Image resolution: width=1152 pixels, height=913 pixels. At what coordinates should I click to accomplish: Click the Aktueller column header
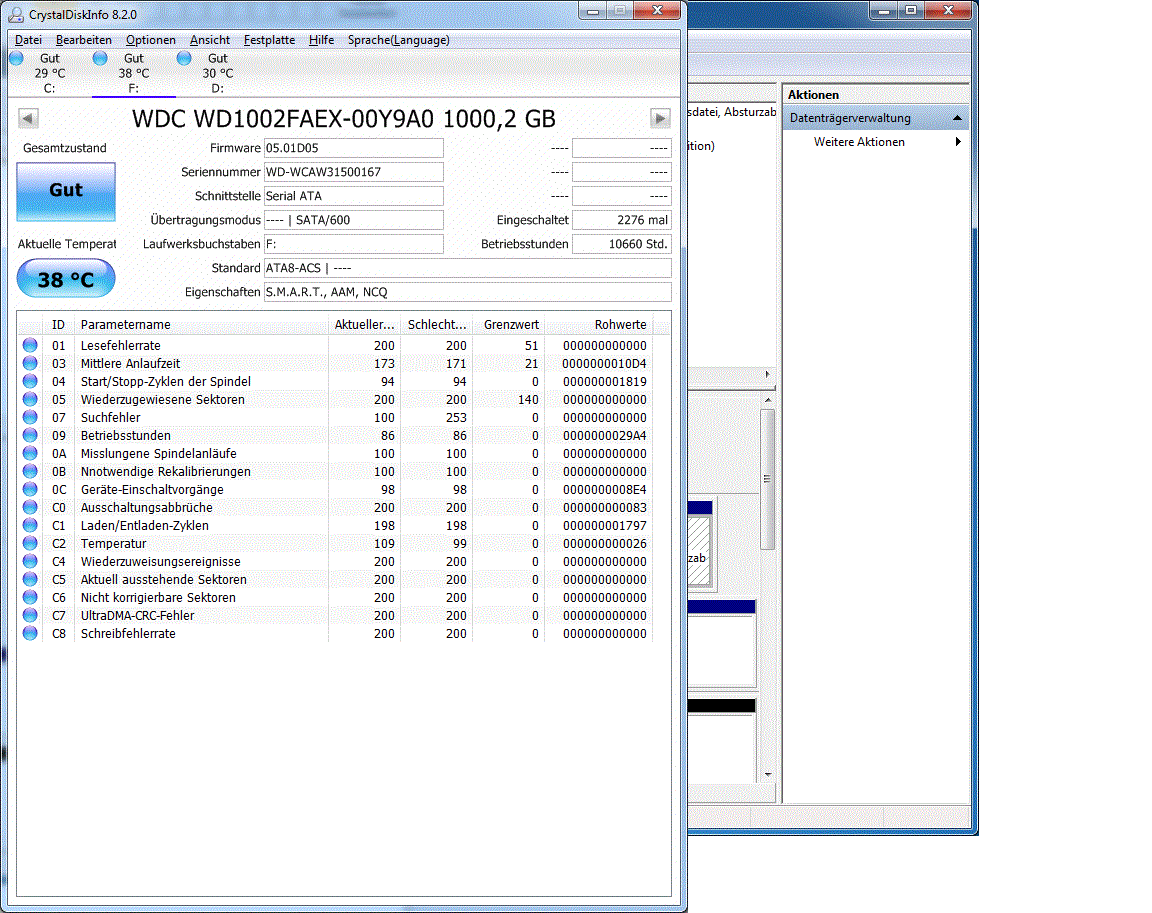pyautogui.click(x=364, y=324)
